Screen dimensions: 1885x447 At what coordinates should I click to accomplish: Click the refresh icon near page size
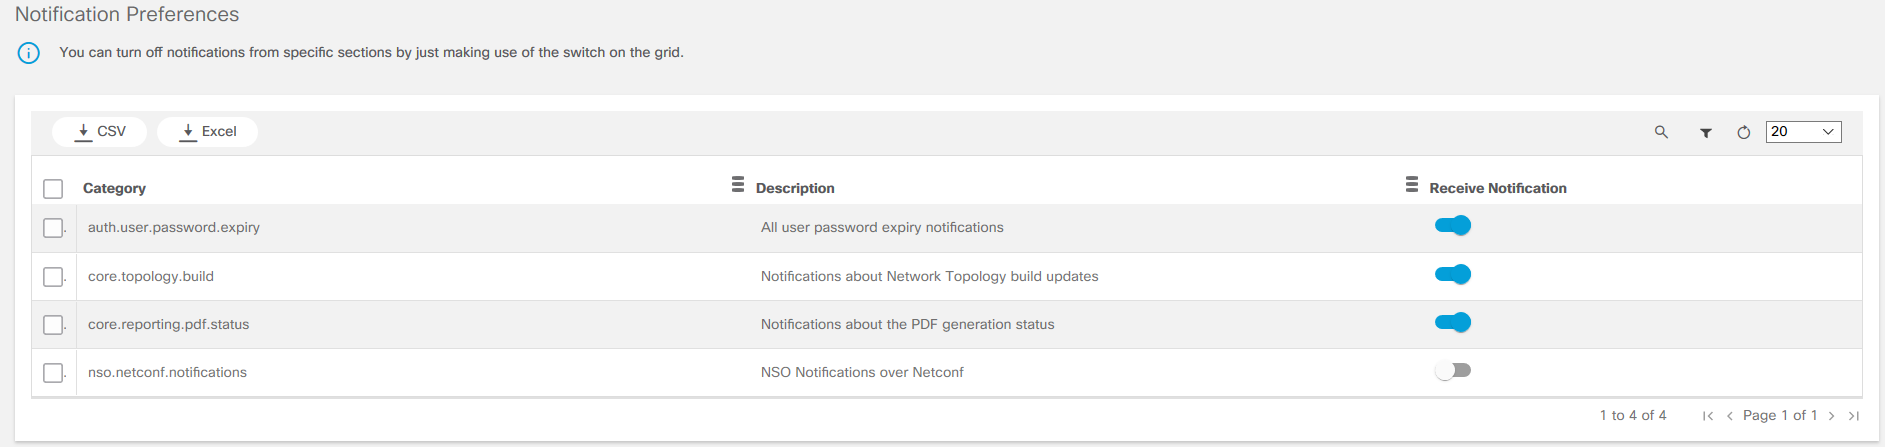[x=1744, y=132]
